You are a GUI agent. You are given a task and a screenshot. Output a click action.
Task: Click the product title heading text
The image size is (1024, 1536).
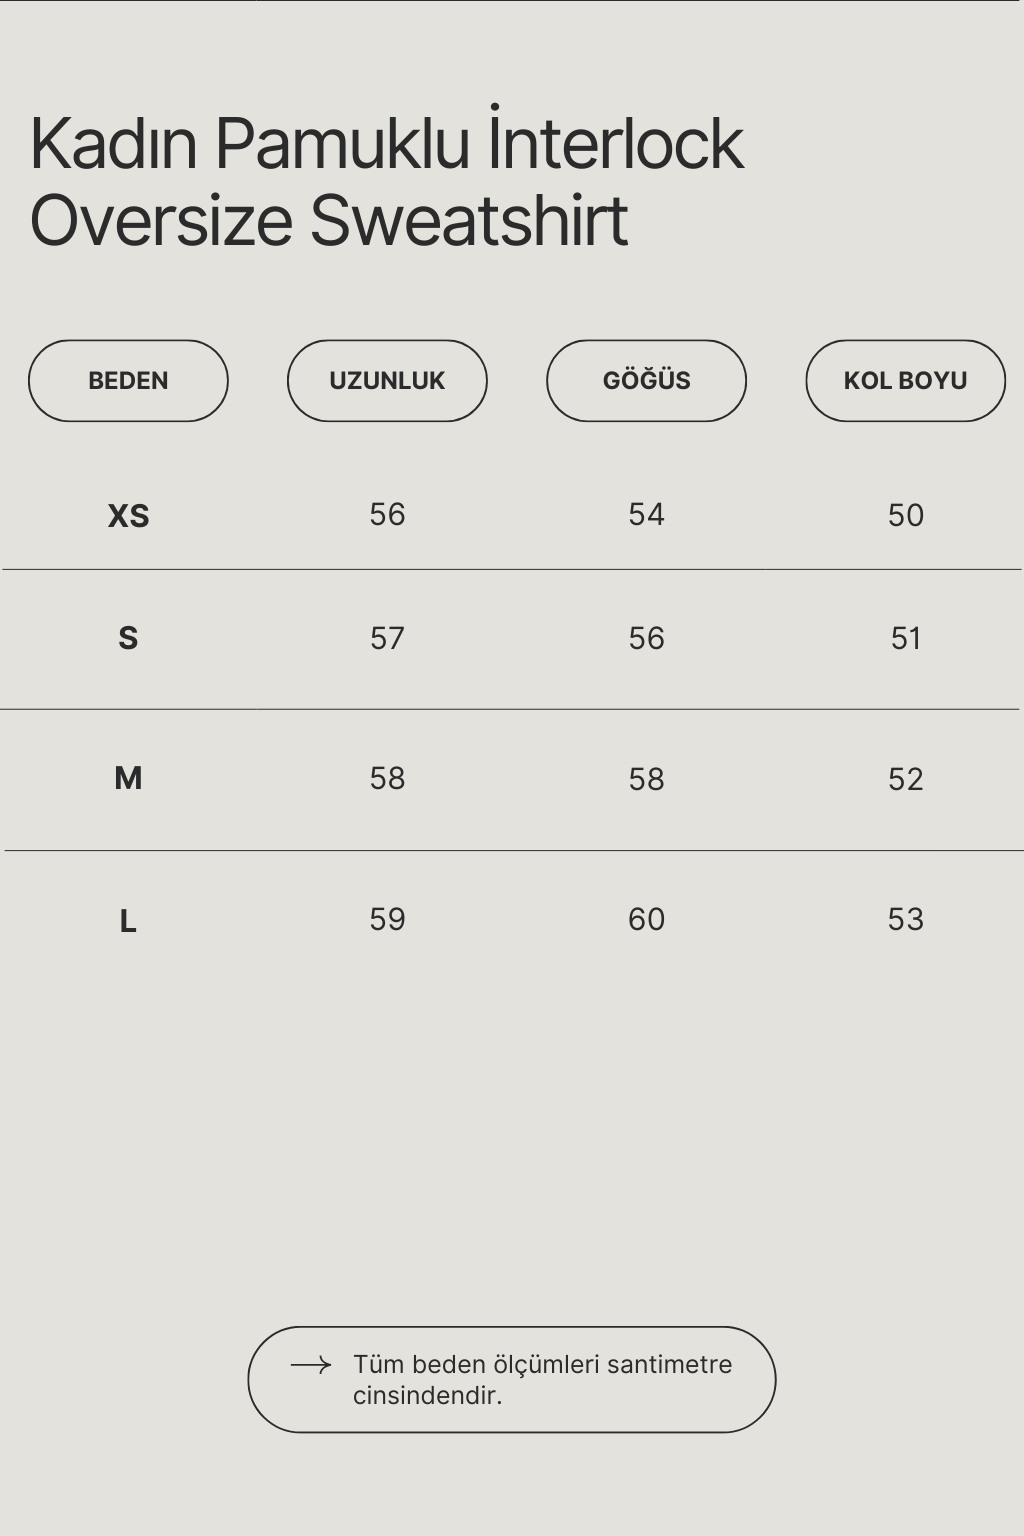pos(387,181)
